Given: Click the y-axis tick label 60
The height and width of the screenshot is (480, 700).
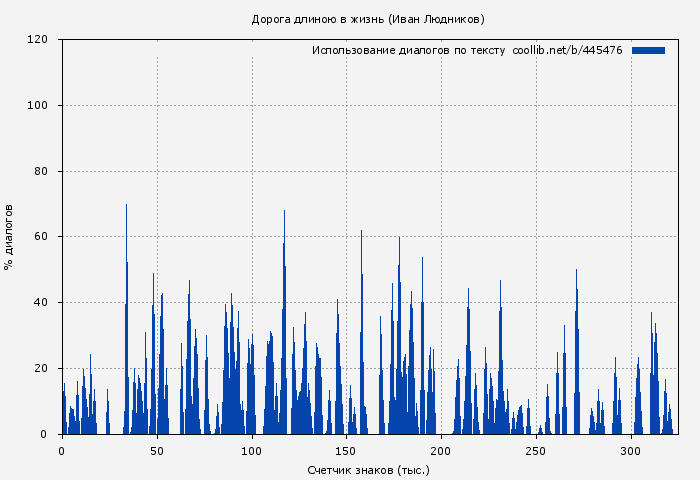Looking at the screenshot, I should (x=42, y=237).
